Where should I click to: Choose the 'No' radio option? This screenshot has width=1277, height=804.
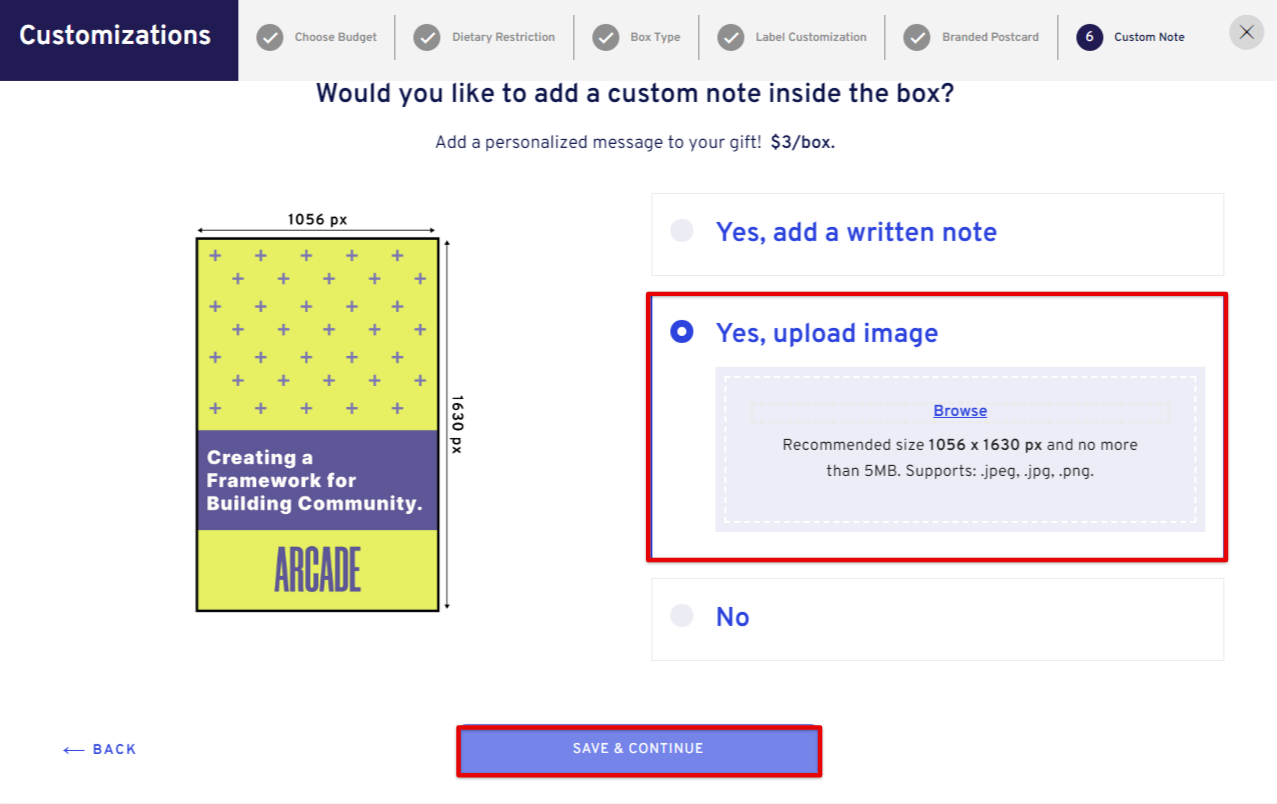point(682,615)
